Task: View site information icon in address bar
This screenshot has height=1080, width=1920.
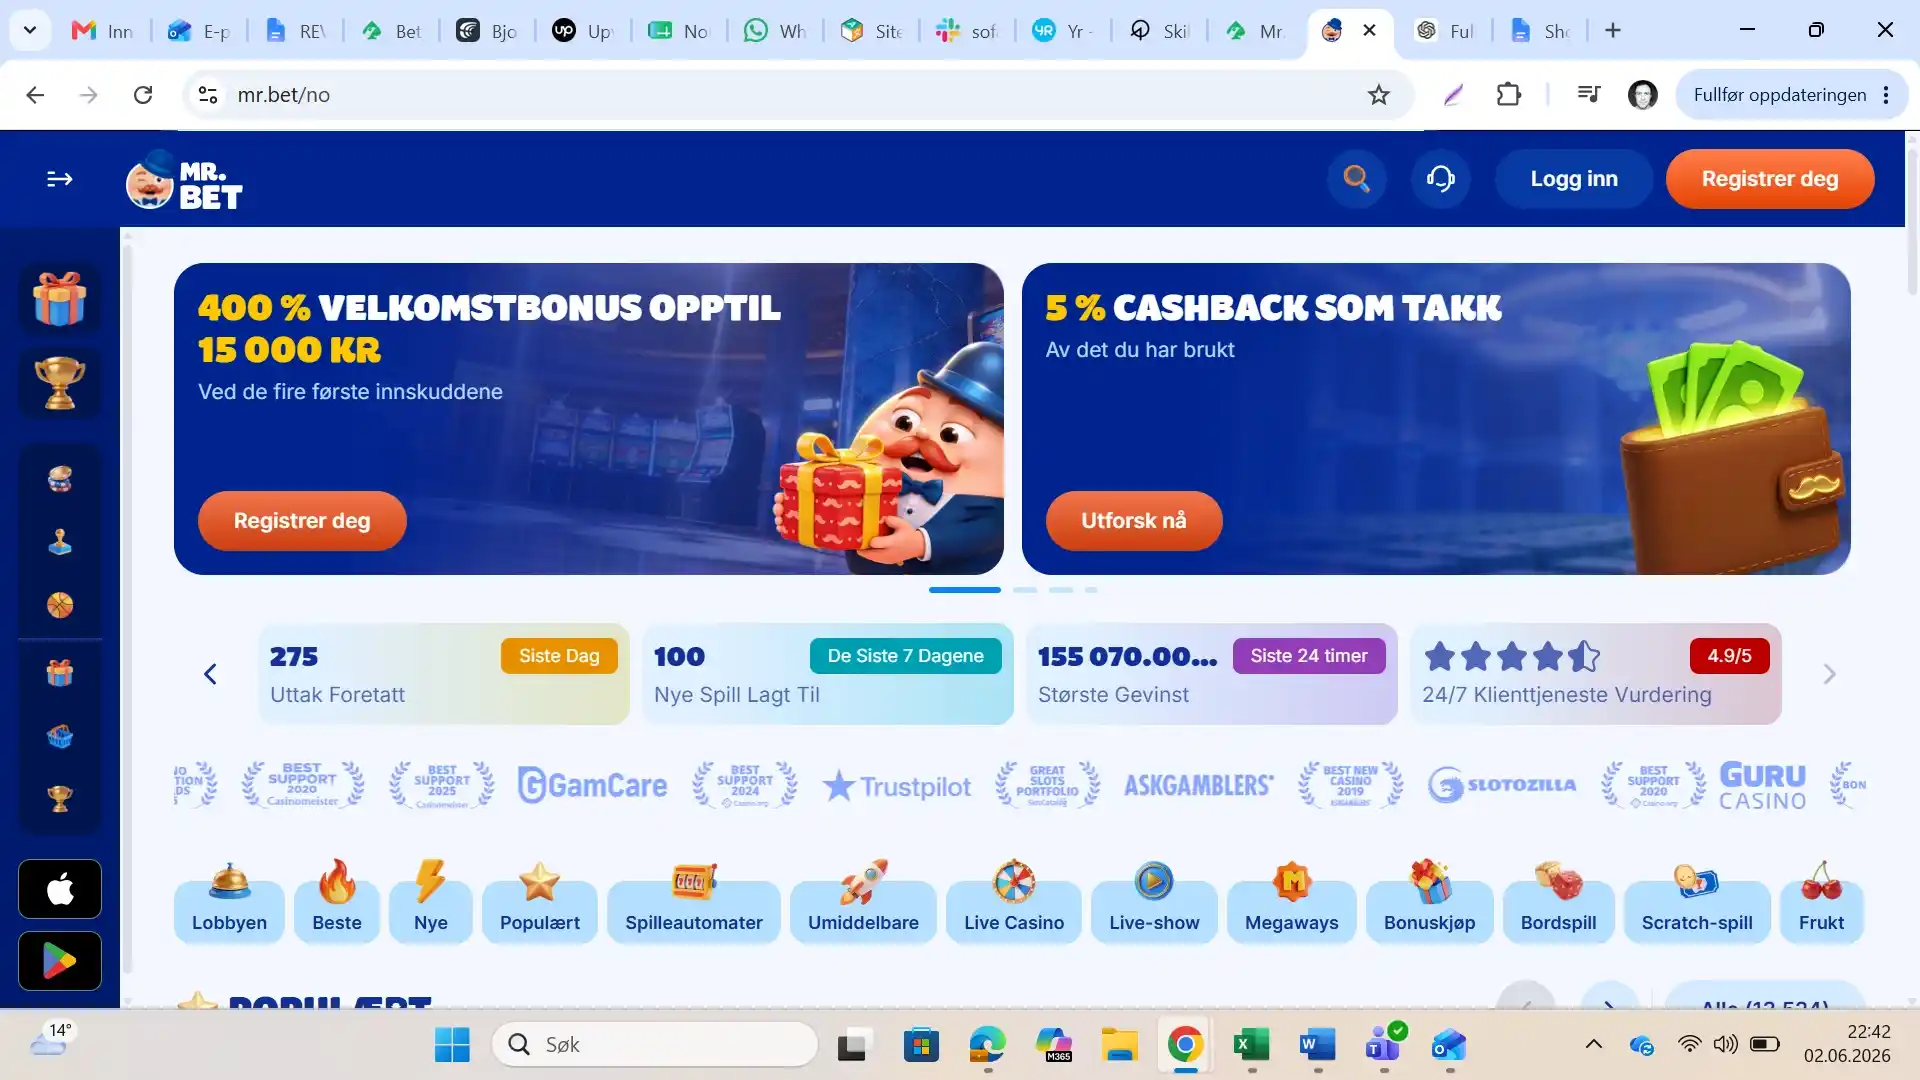Action: click(208, 95)
